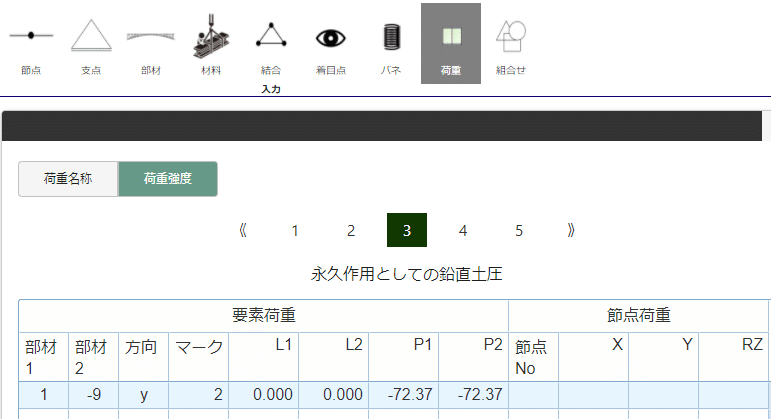Click the empty X cell in first row
The image size is (771, 419).
pos(593,394)
